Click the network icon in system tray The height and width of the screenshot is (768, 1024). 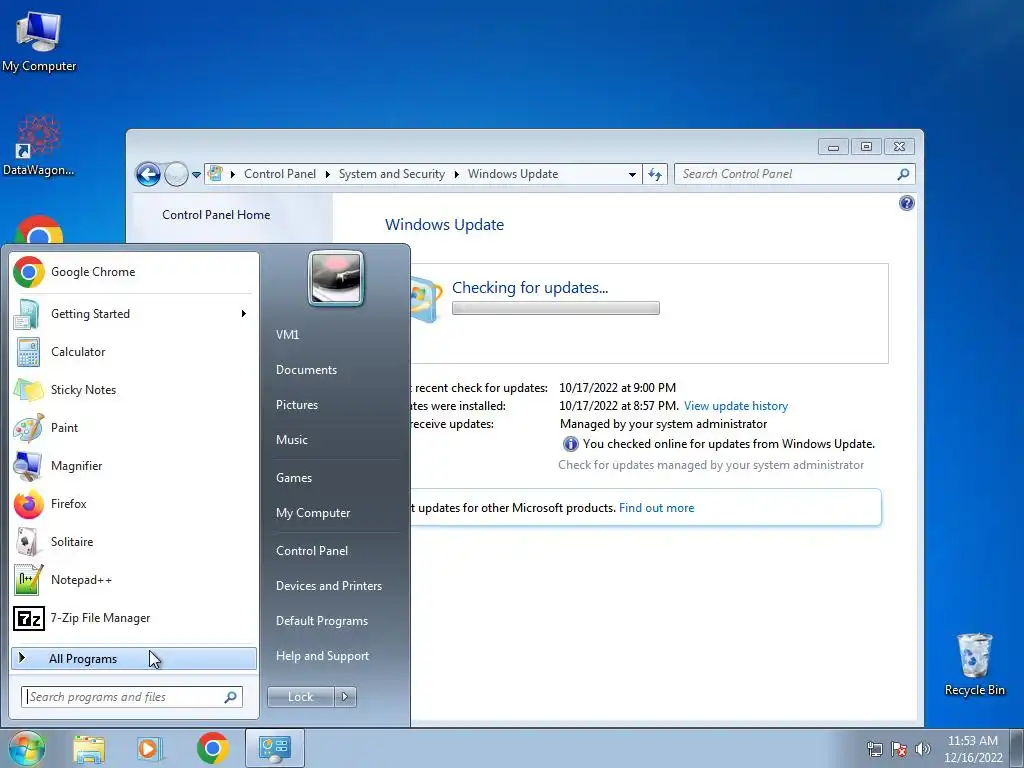[874, 749]
